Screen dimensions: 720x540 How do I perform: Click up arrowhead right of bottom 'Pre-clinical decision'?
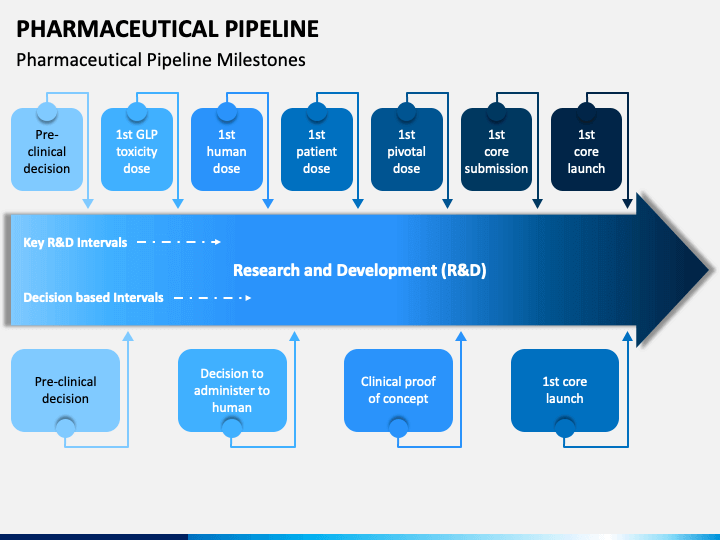128,336
